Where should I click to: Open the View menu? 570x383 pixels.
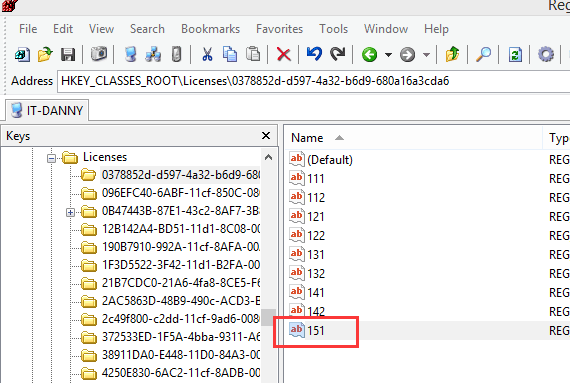pos(101,29)
